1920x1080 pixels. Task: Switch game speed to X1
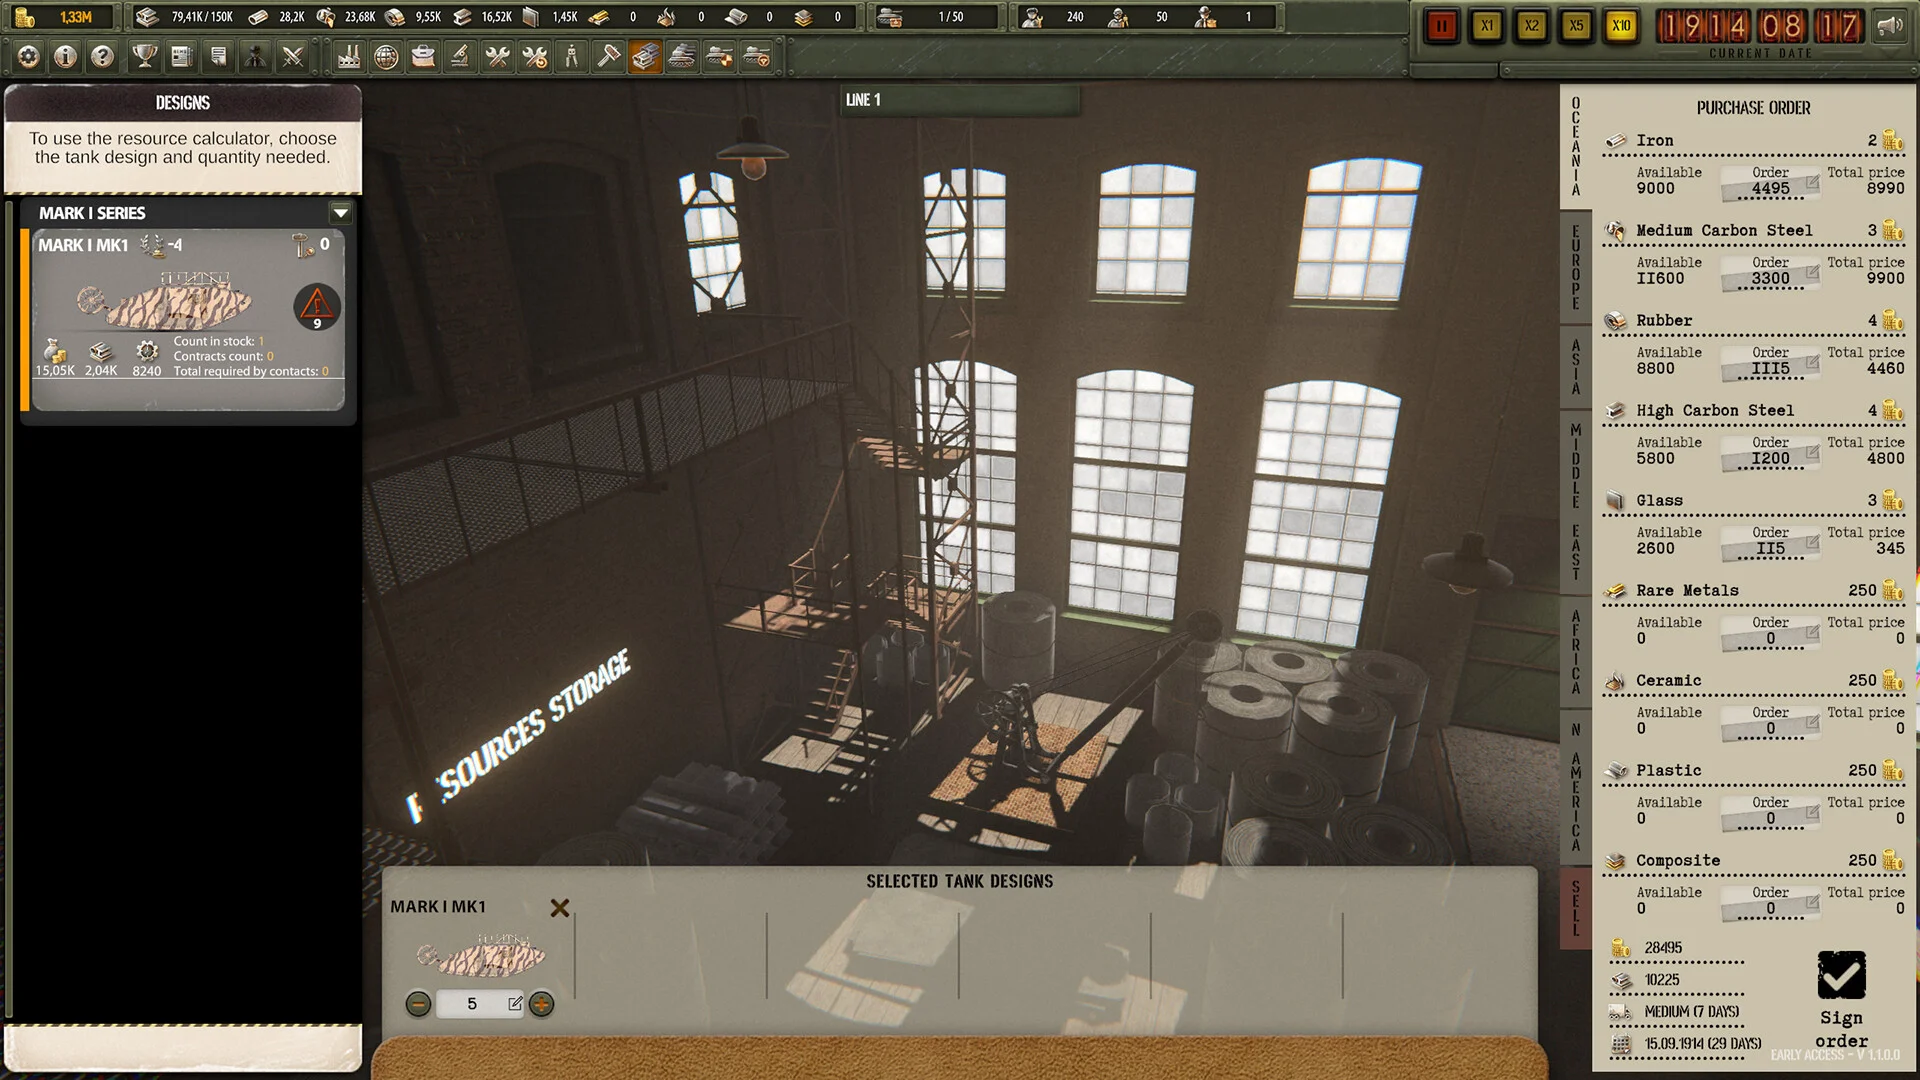click(x=1487, y=27)
